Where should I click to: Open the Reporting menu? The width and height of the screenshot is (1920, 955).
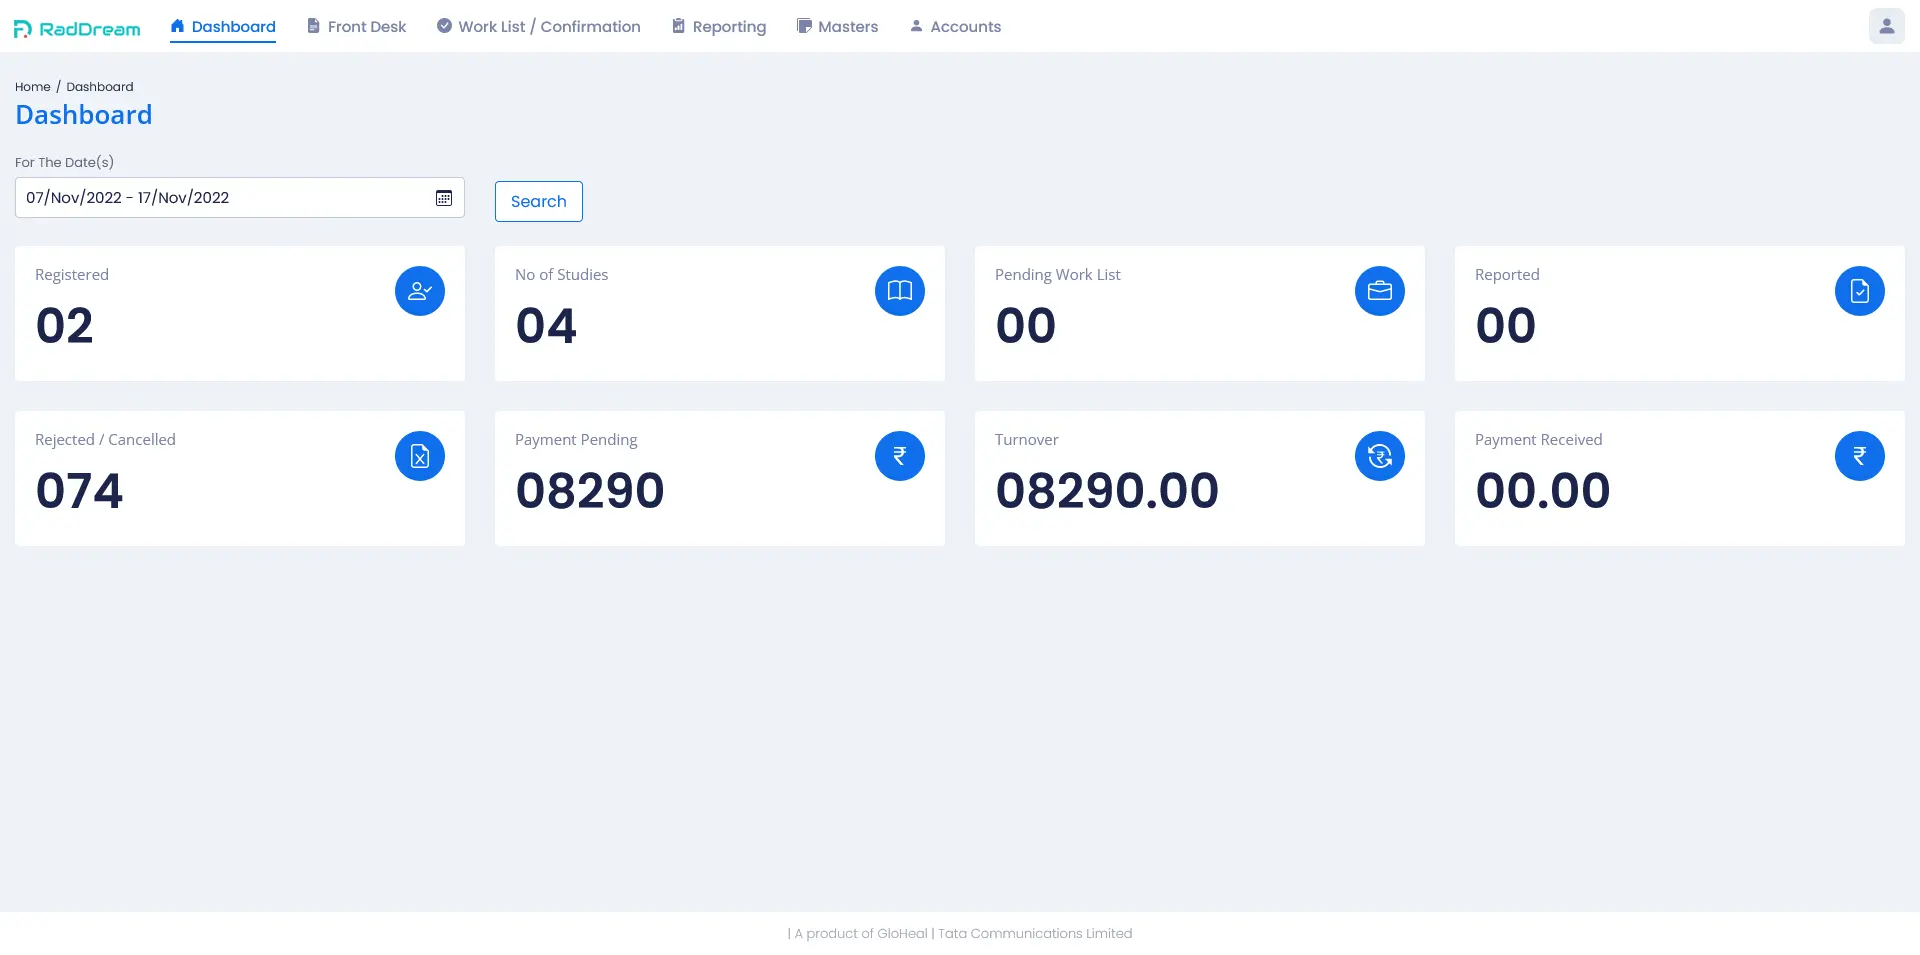(718, 27)
